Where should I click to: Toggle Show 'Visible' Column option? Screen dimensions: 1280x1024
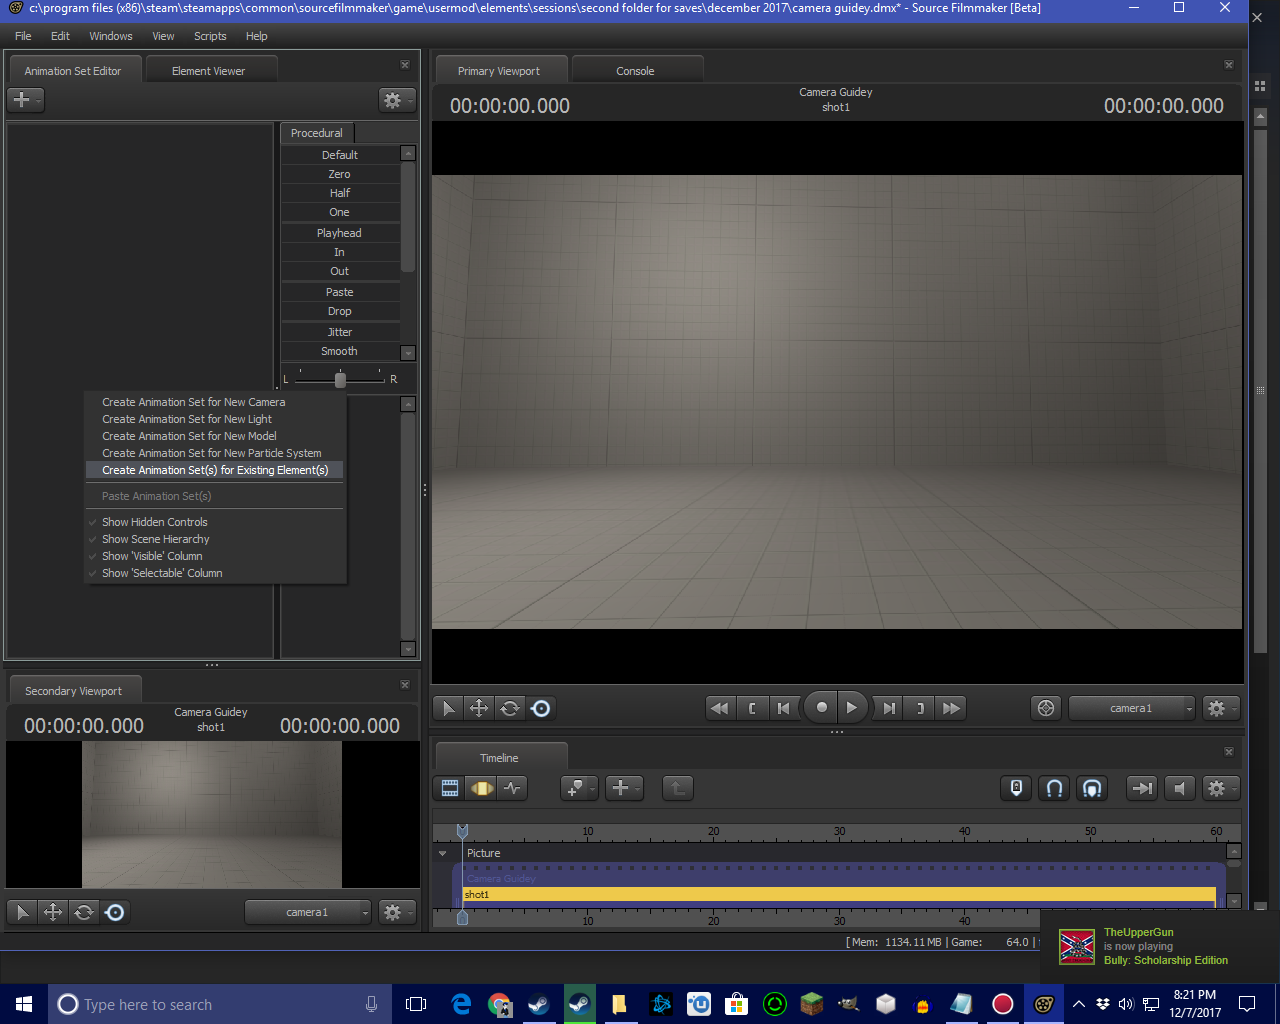[152, 556]
